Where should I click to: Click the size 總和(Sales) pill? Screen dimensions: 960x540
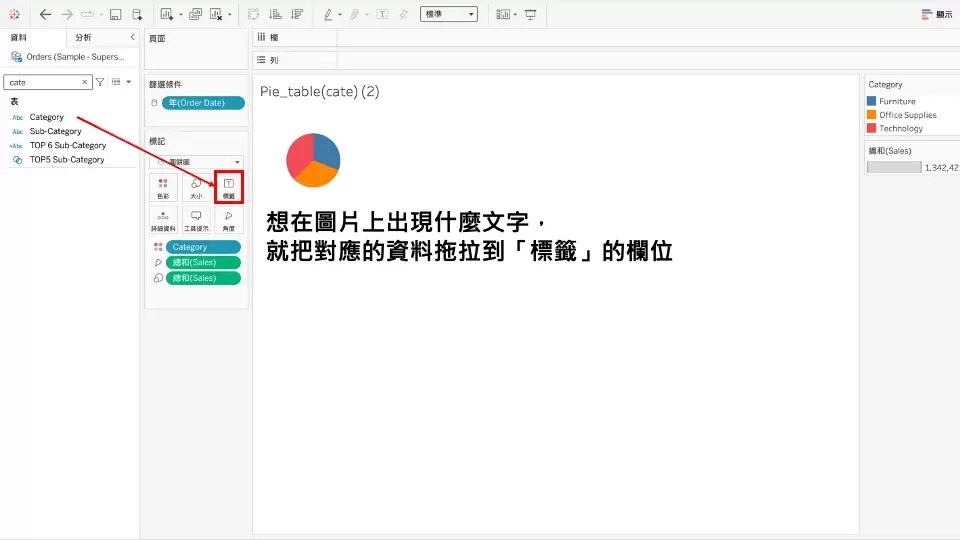click(x=203, y=278)
